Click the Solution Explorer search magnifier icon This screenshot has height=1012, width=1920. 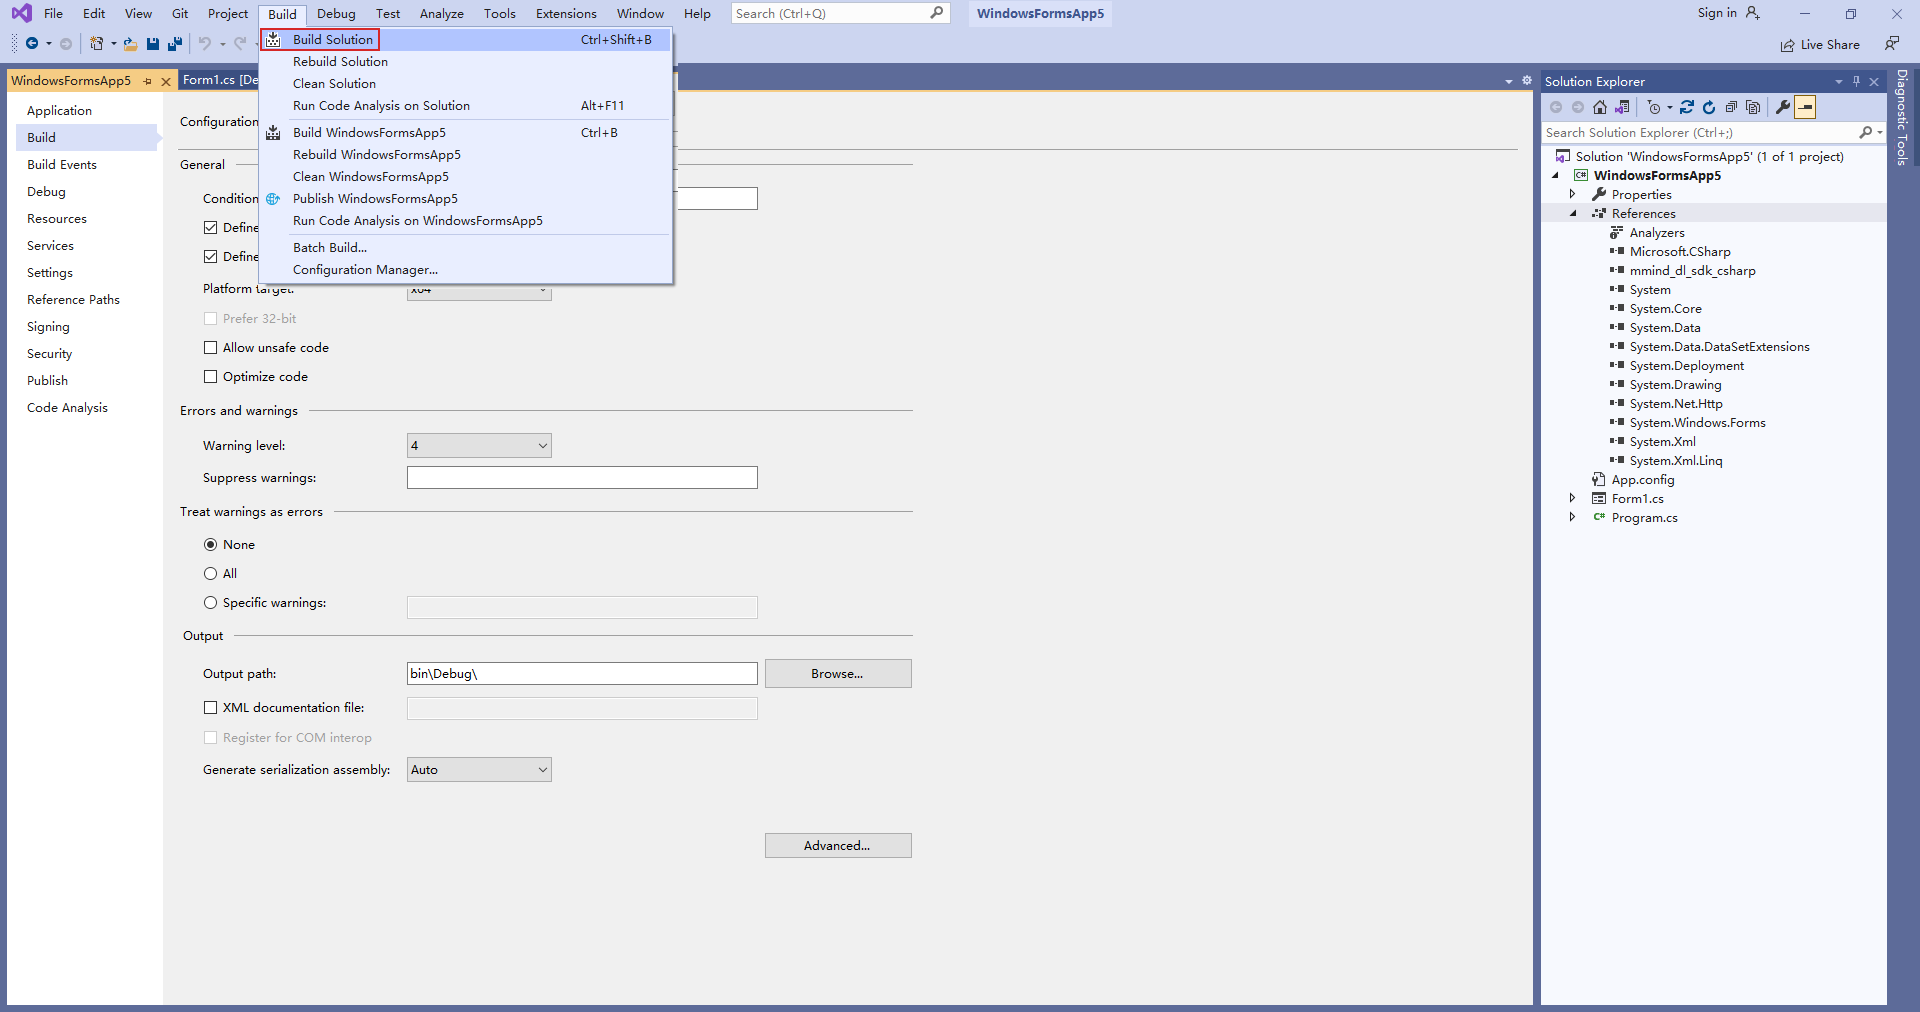[x=1866, y=132]
